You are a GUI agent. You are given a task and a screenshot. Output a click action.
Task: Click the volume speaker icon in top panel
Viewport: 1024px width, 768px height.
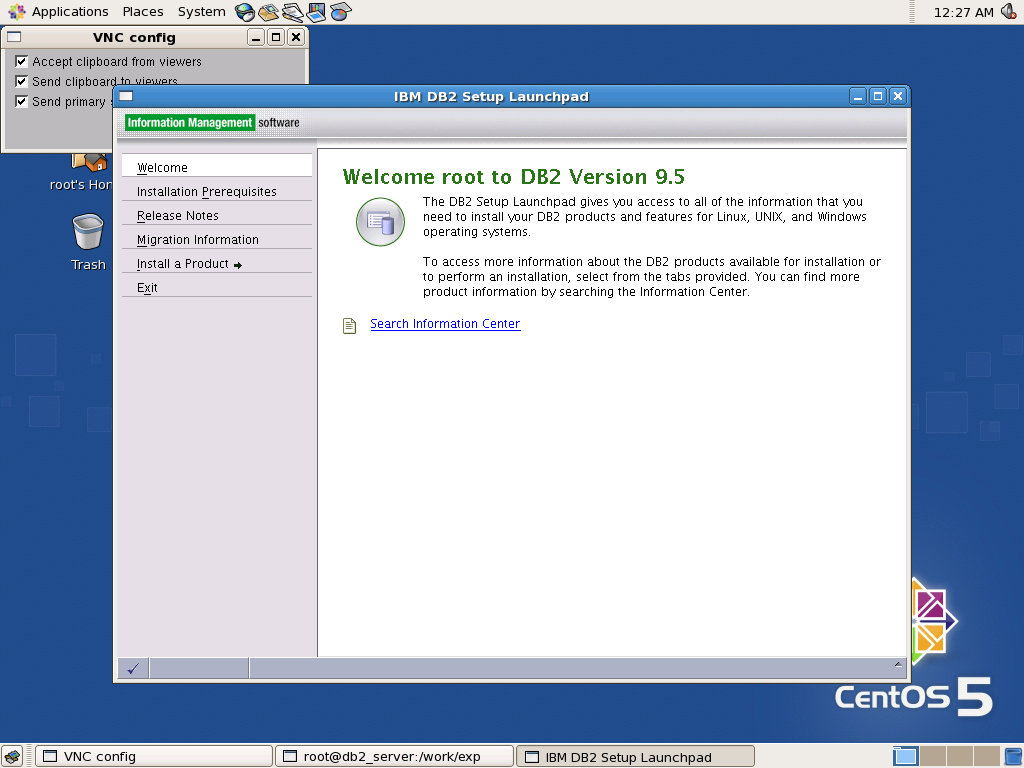(x=1009, y=11)
